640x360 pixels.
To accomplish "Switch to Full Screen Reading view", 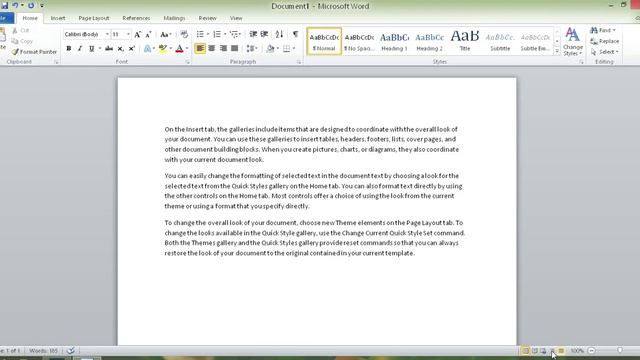I will [x=534, y=351].
